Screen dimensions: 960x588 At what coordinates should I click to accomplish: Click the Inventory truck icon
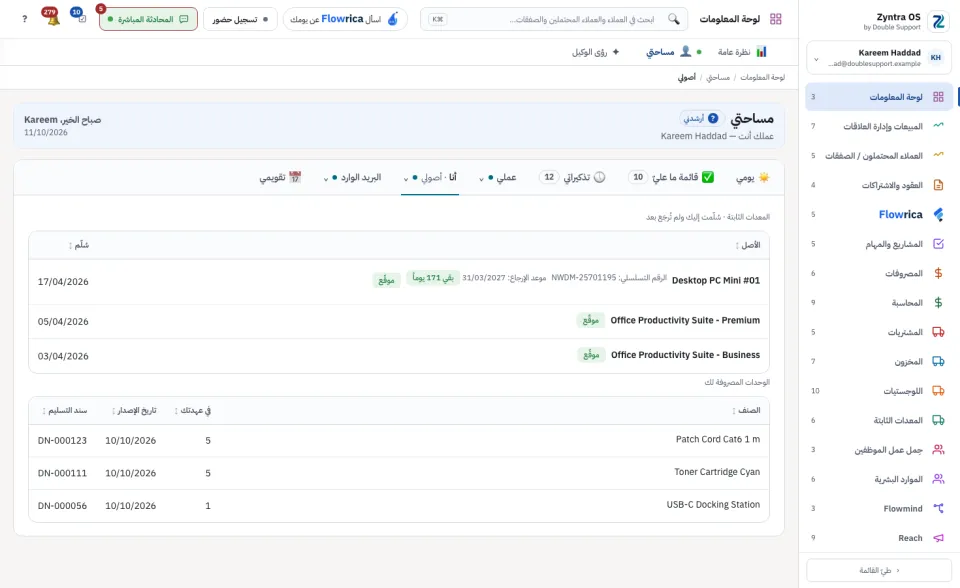(x=938, y=361)
